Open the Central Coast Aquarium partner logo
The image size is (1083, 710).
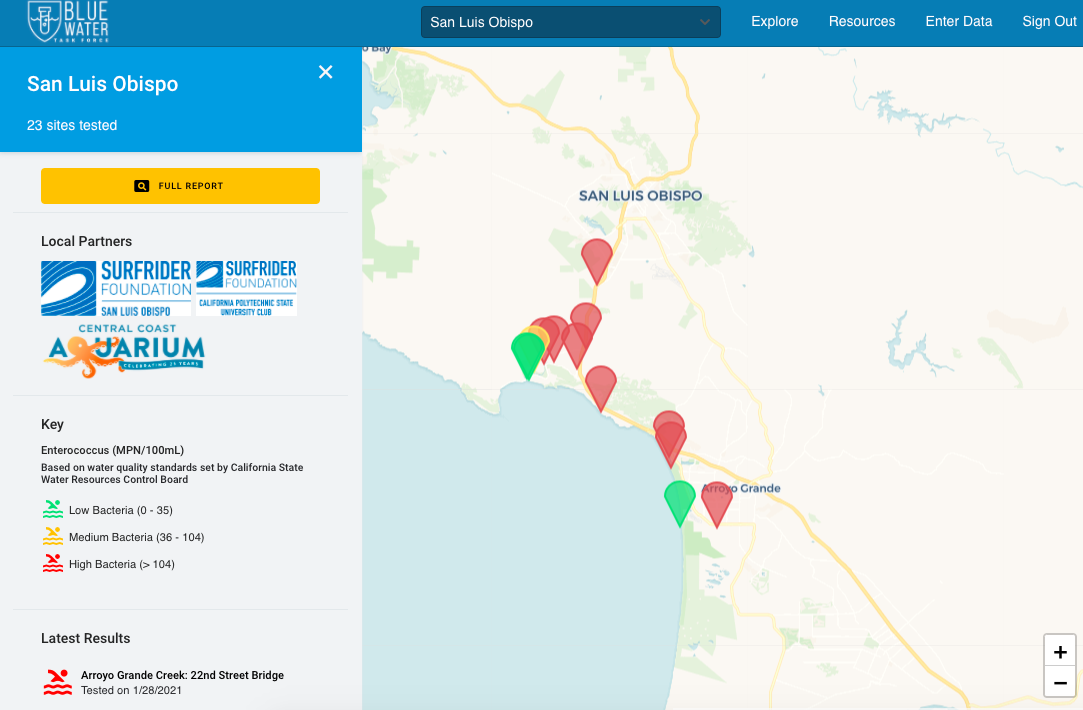[125, 351]
